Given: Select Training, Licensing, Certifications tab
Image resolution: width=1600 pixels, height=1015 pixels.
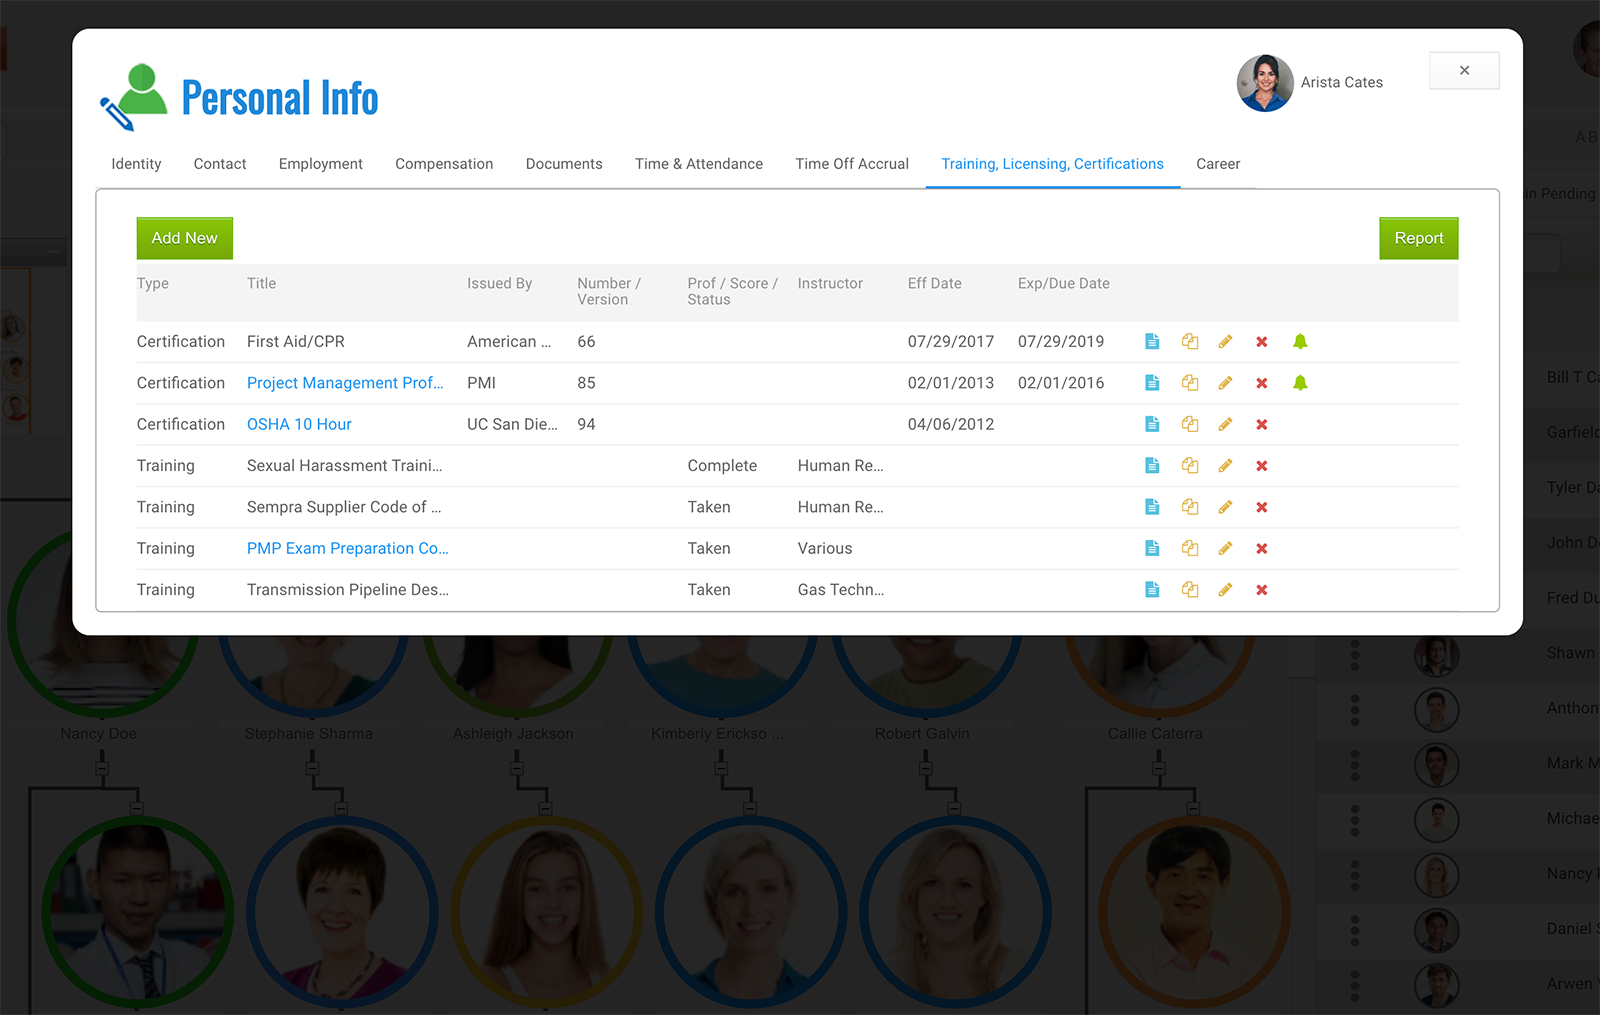Looking at the screenshot, I should coord(1053,164).
